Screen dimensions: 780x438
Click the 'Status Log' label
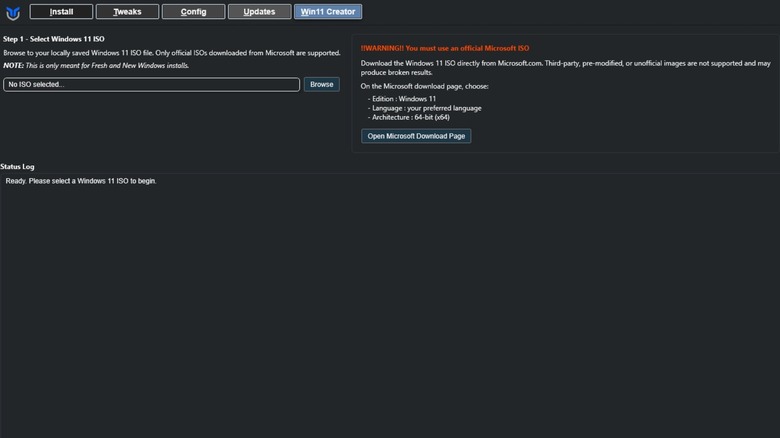[x=17, y=167]
